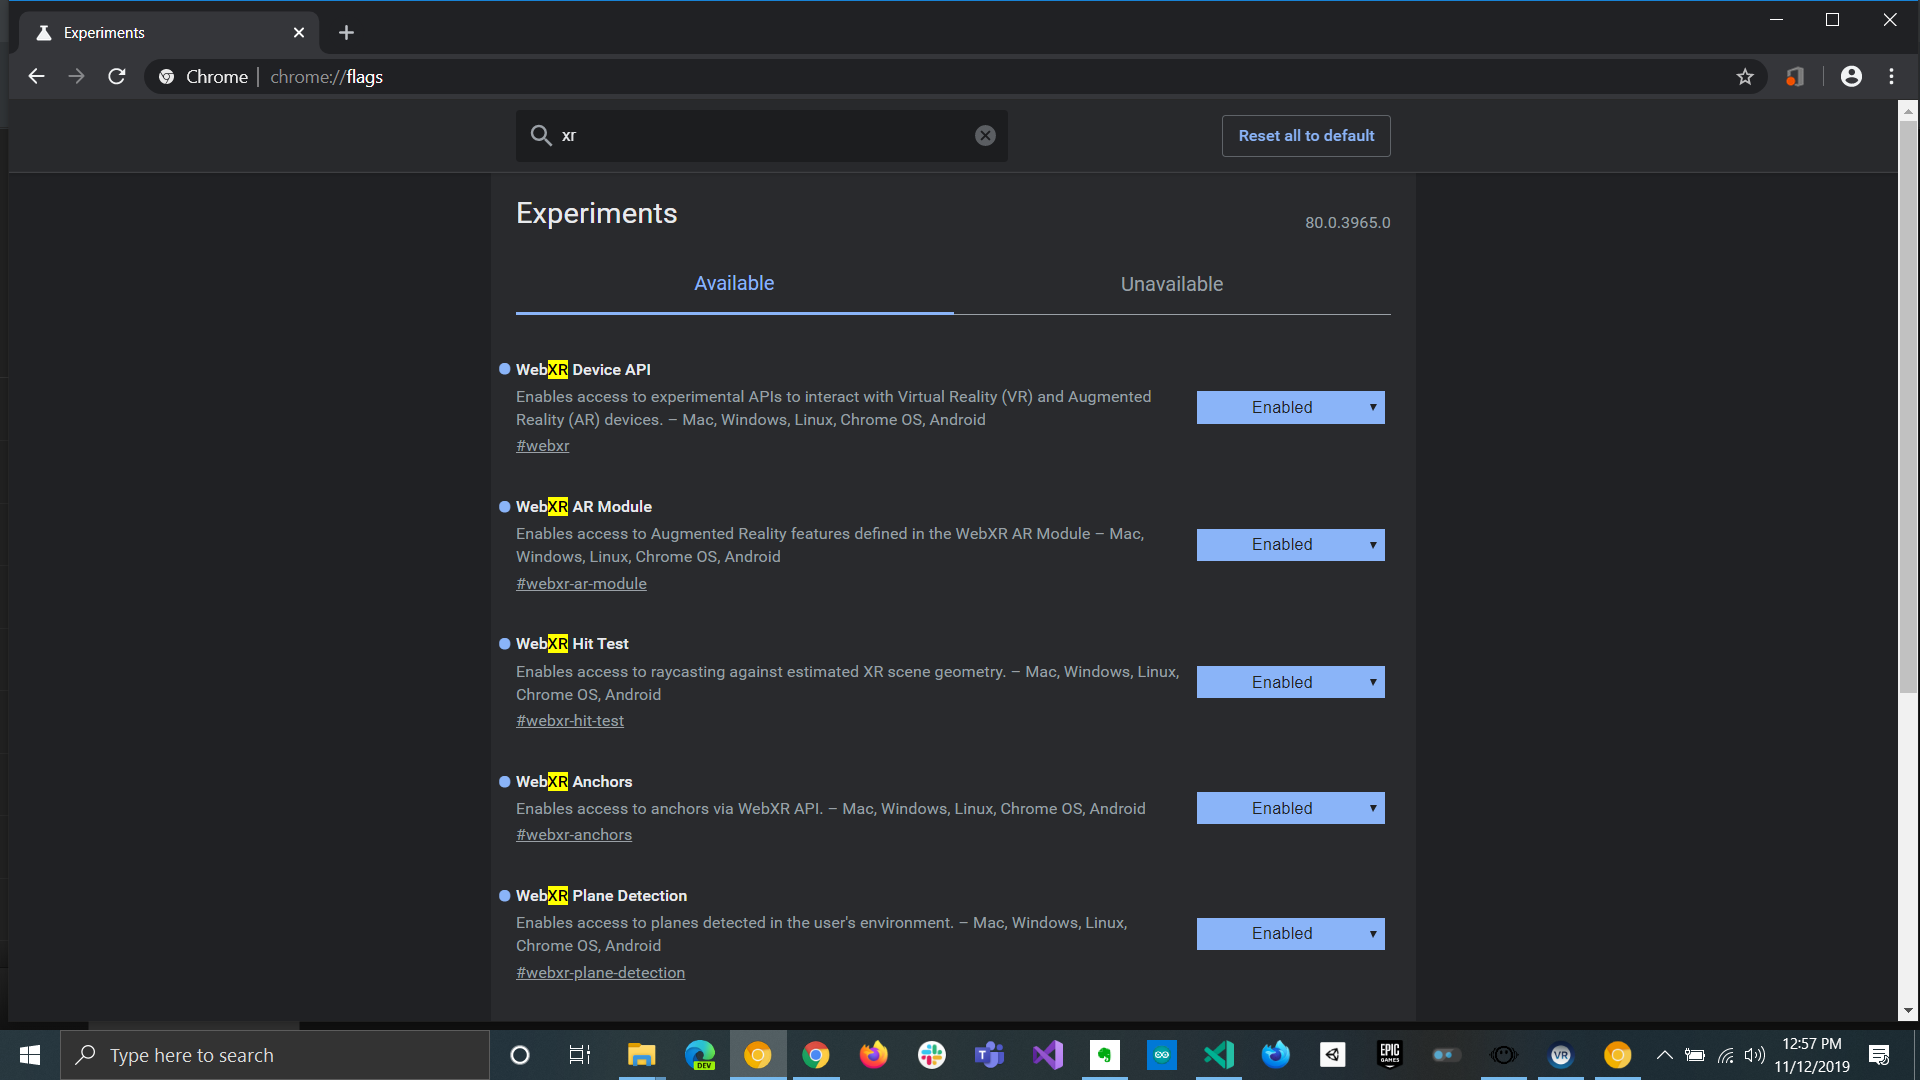Open Firefox from the taskbar
The height and width of the screenshot is (1080, 1920).
coord(873,1055)
